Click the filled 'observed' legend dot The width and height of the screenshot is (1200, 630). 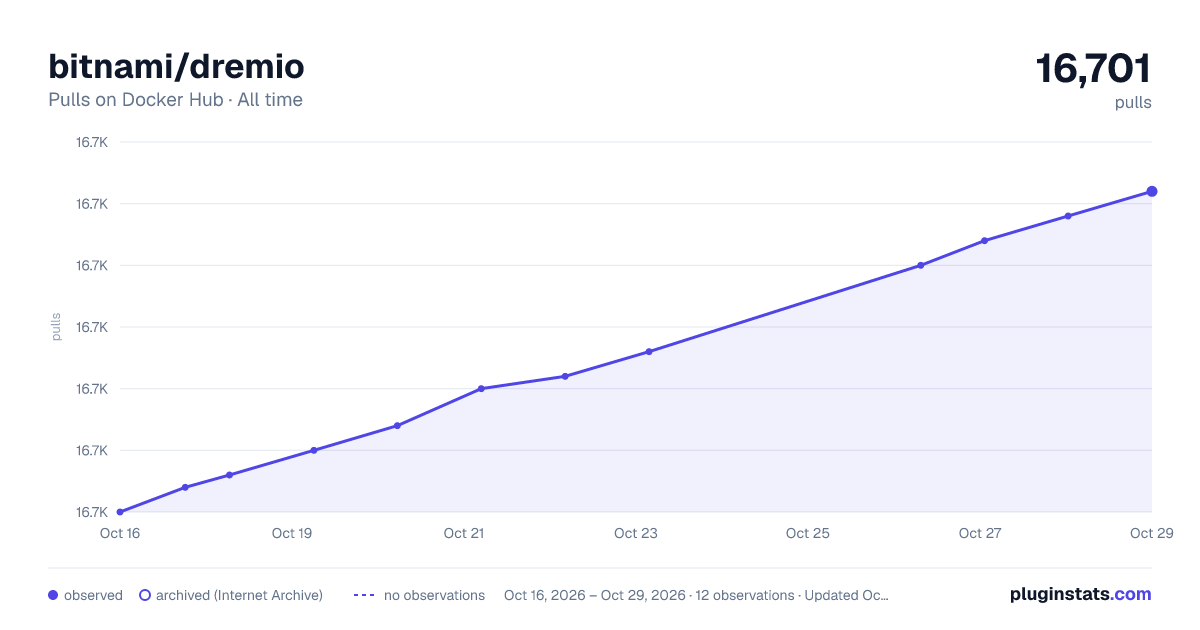point(53,595)
